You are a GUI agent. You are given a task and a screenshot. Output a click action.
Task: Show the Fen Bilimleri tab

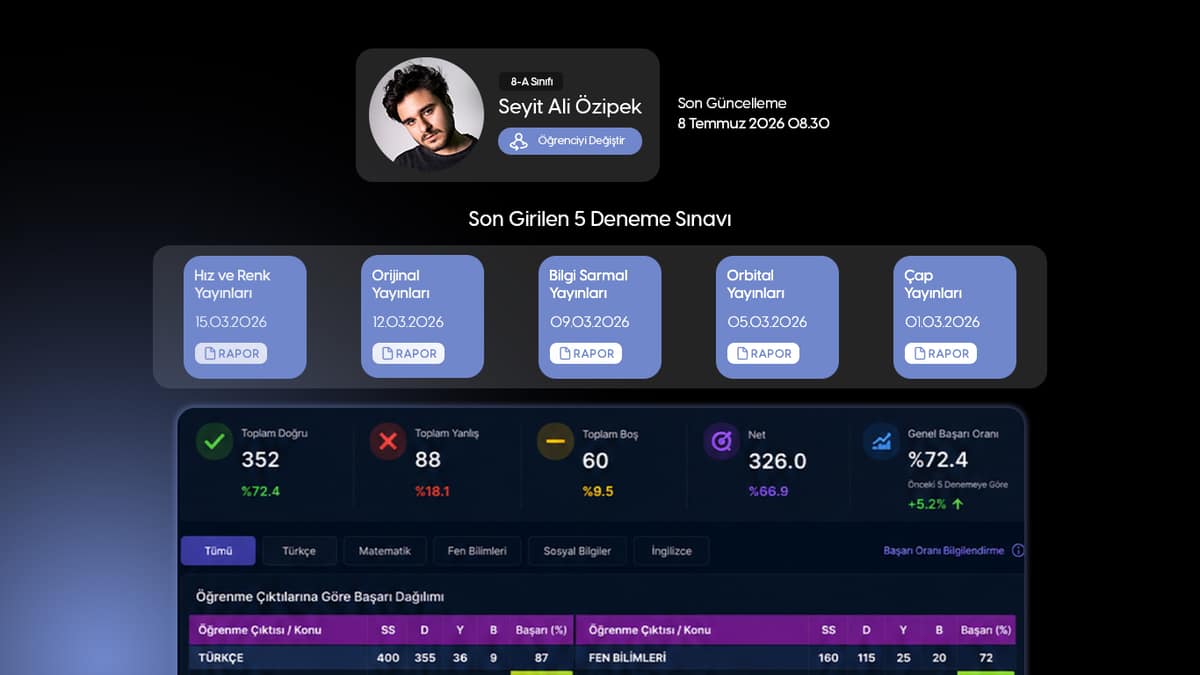coord(477,551)
